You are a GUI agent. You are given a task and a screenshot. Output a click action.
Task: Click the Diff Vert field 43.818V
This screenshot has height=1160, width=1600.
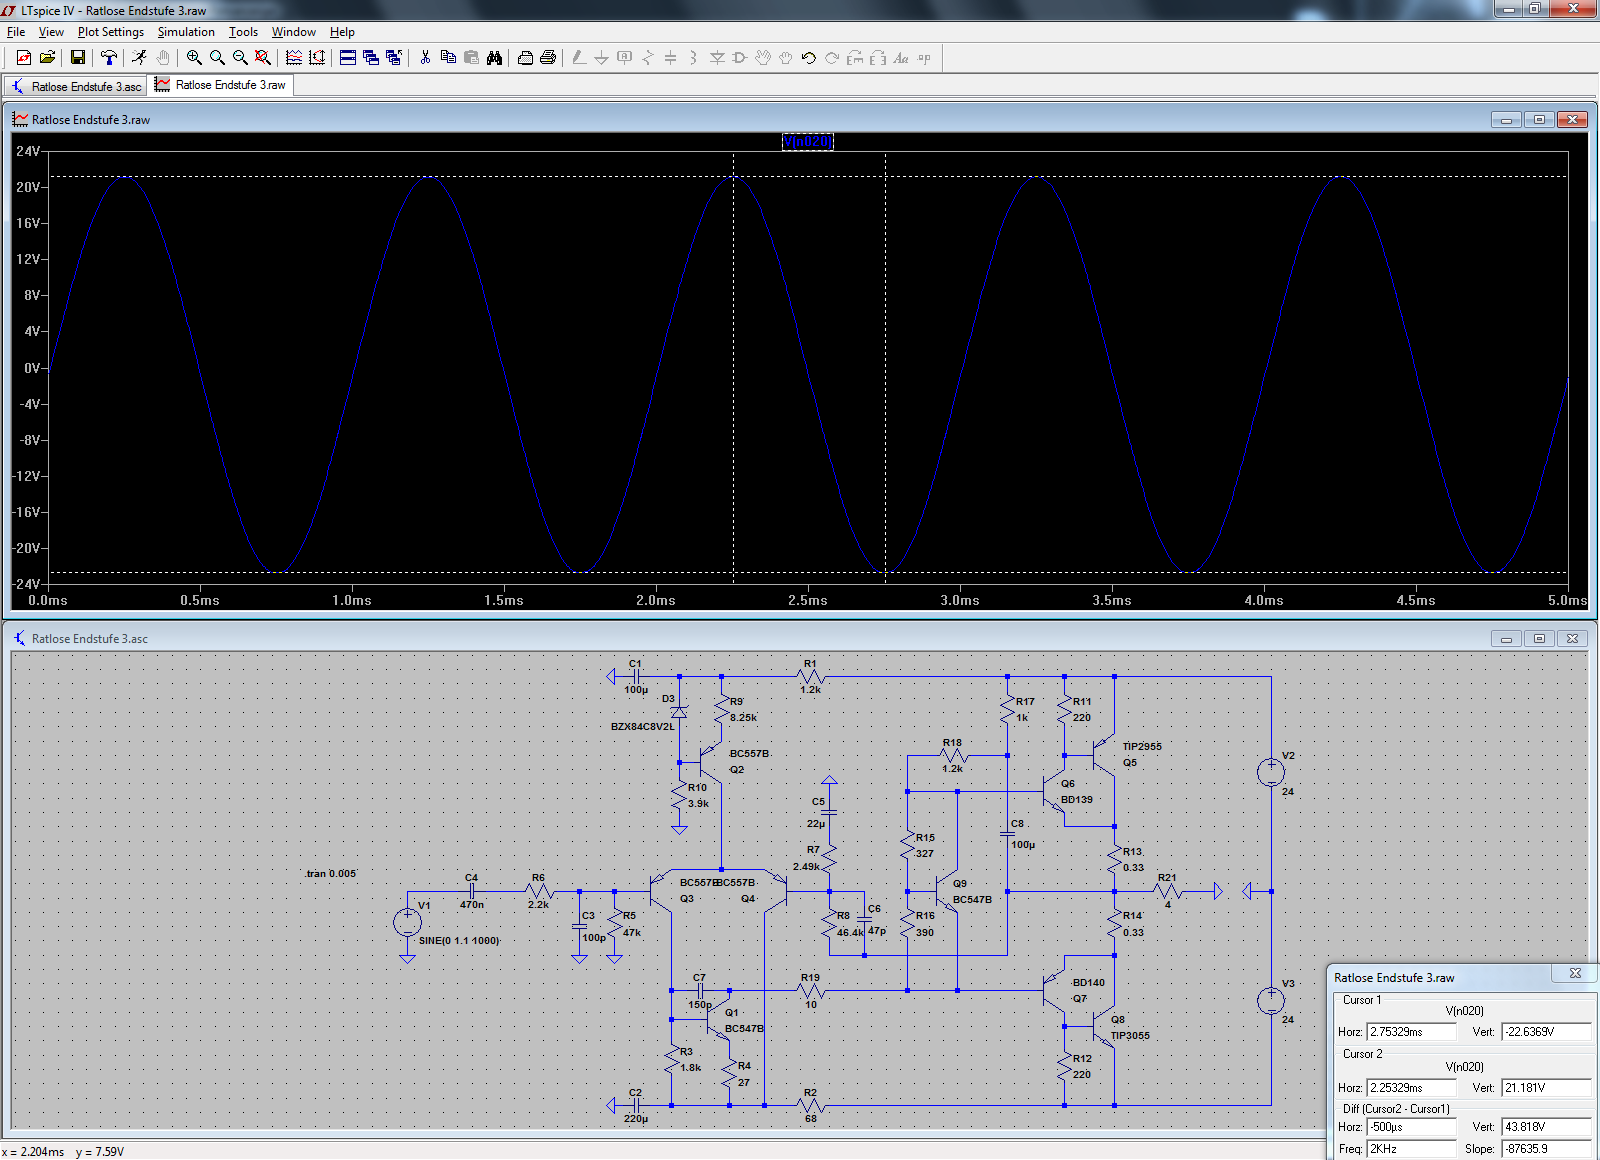coord(1546,1127)
